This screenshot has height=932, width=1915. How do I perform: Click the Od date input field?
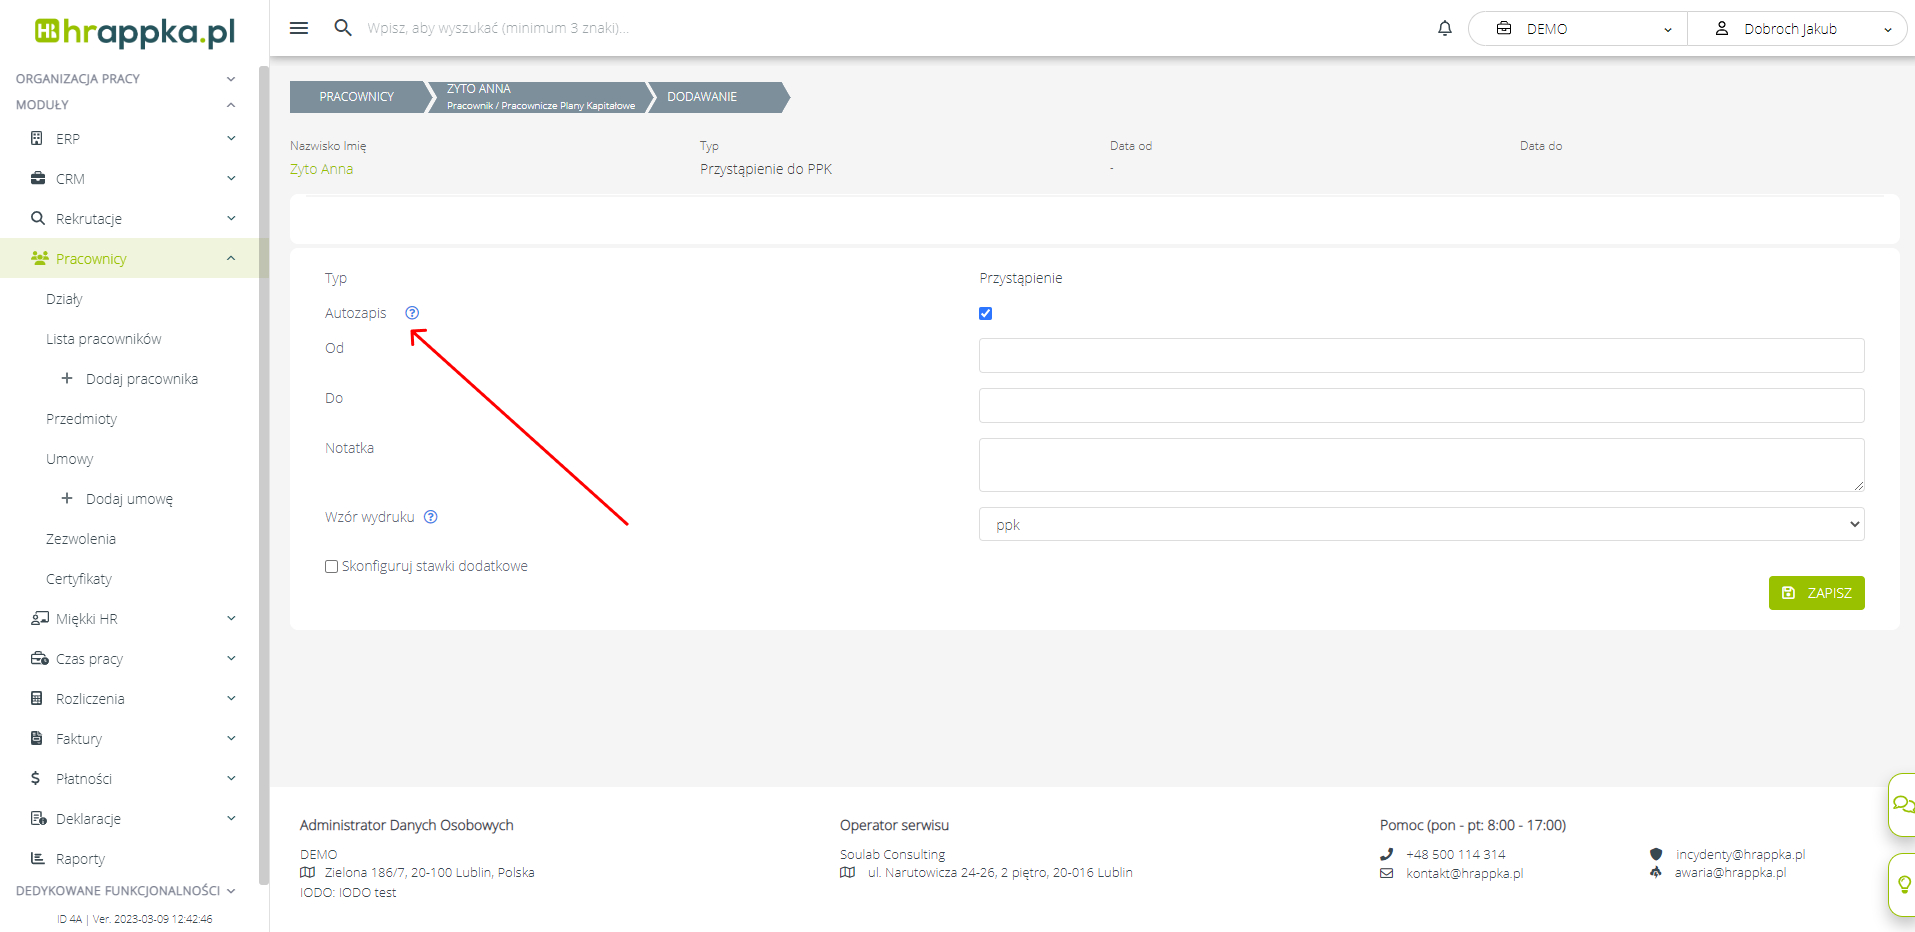(x=1420, y=355)
